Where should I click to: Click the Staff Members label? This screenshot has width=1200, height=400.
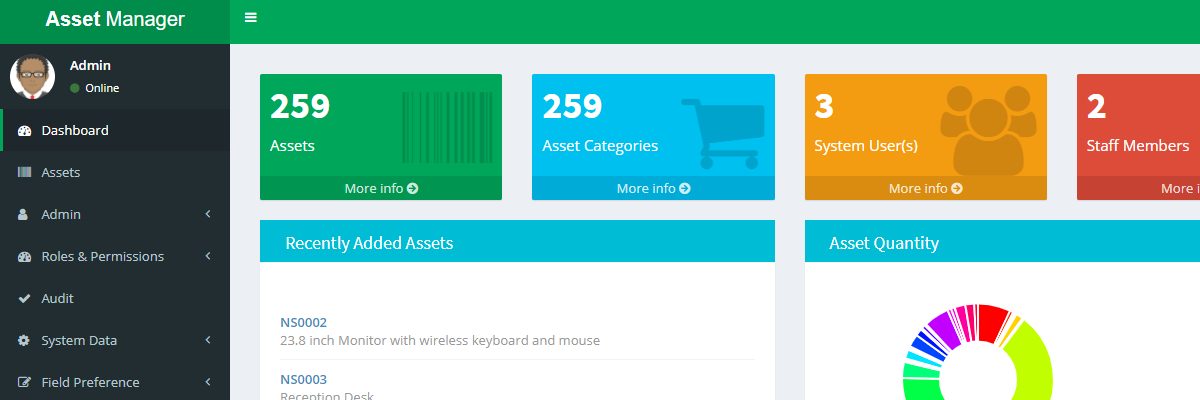[1138, 146]
